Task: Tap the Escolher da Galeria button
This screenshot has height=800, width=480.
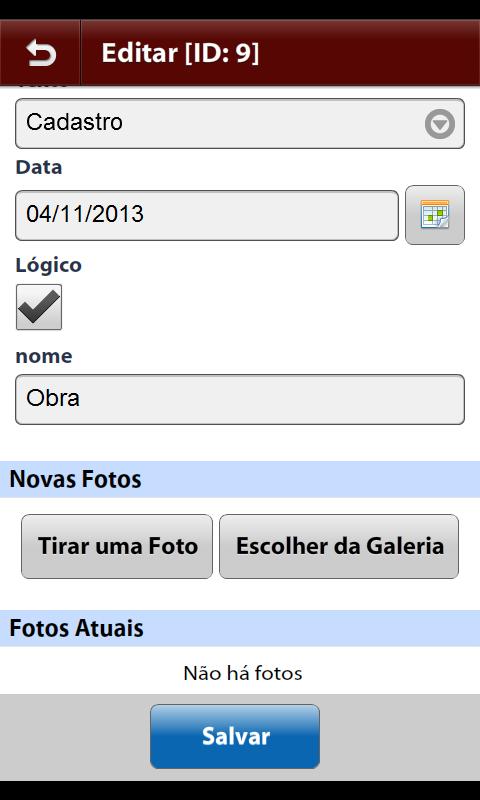Action: (339, 546)
